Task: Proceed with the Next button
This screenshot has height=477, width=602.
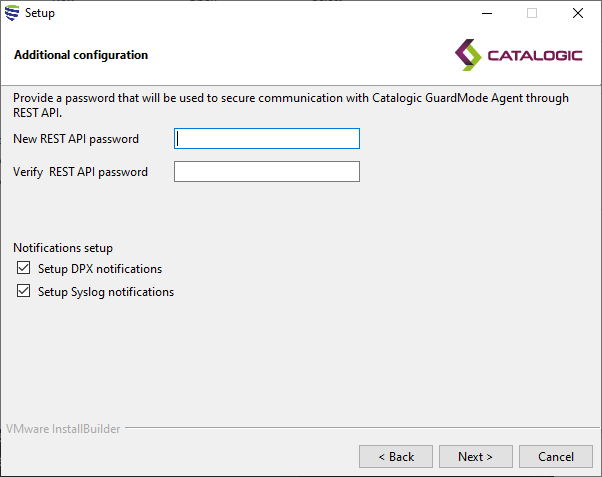Action: coord(475,457)
